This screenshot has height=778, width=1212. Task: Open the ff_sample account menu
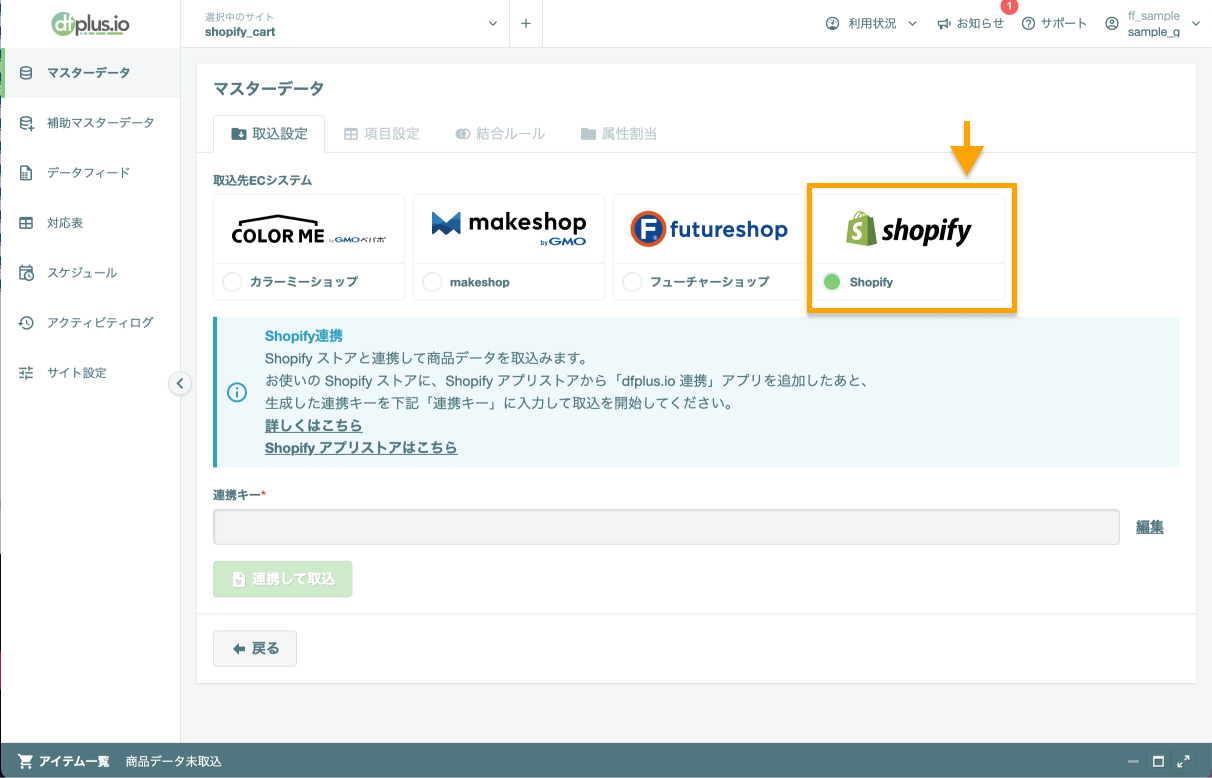point(1153,24)
